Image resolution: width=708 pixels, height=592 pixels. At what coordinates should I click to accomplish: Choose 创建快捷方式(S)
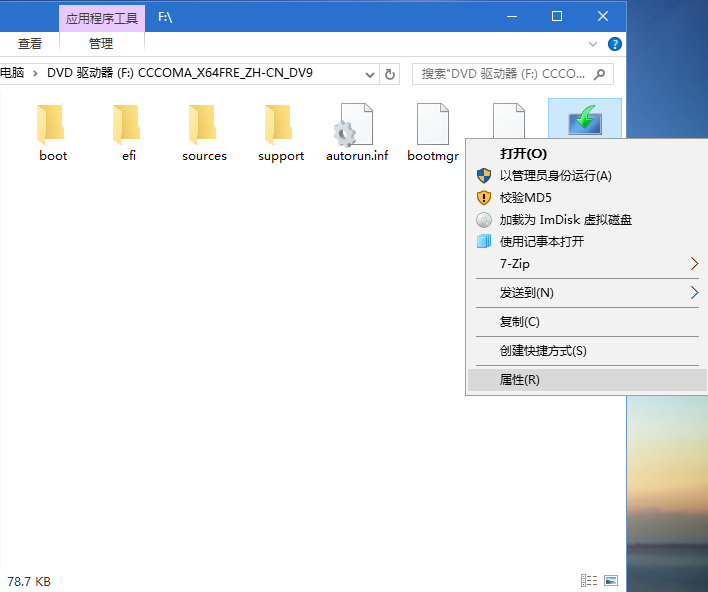(x=587, y=351)
